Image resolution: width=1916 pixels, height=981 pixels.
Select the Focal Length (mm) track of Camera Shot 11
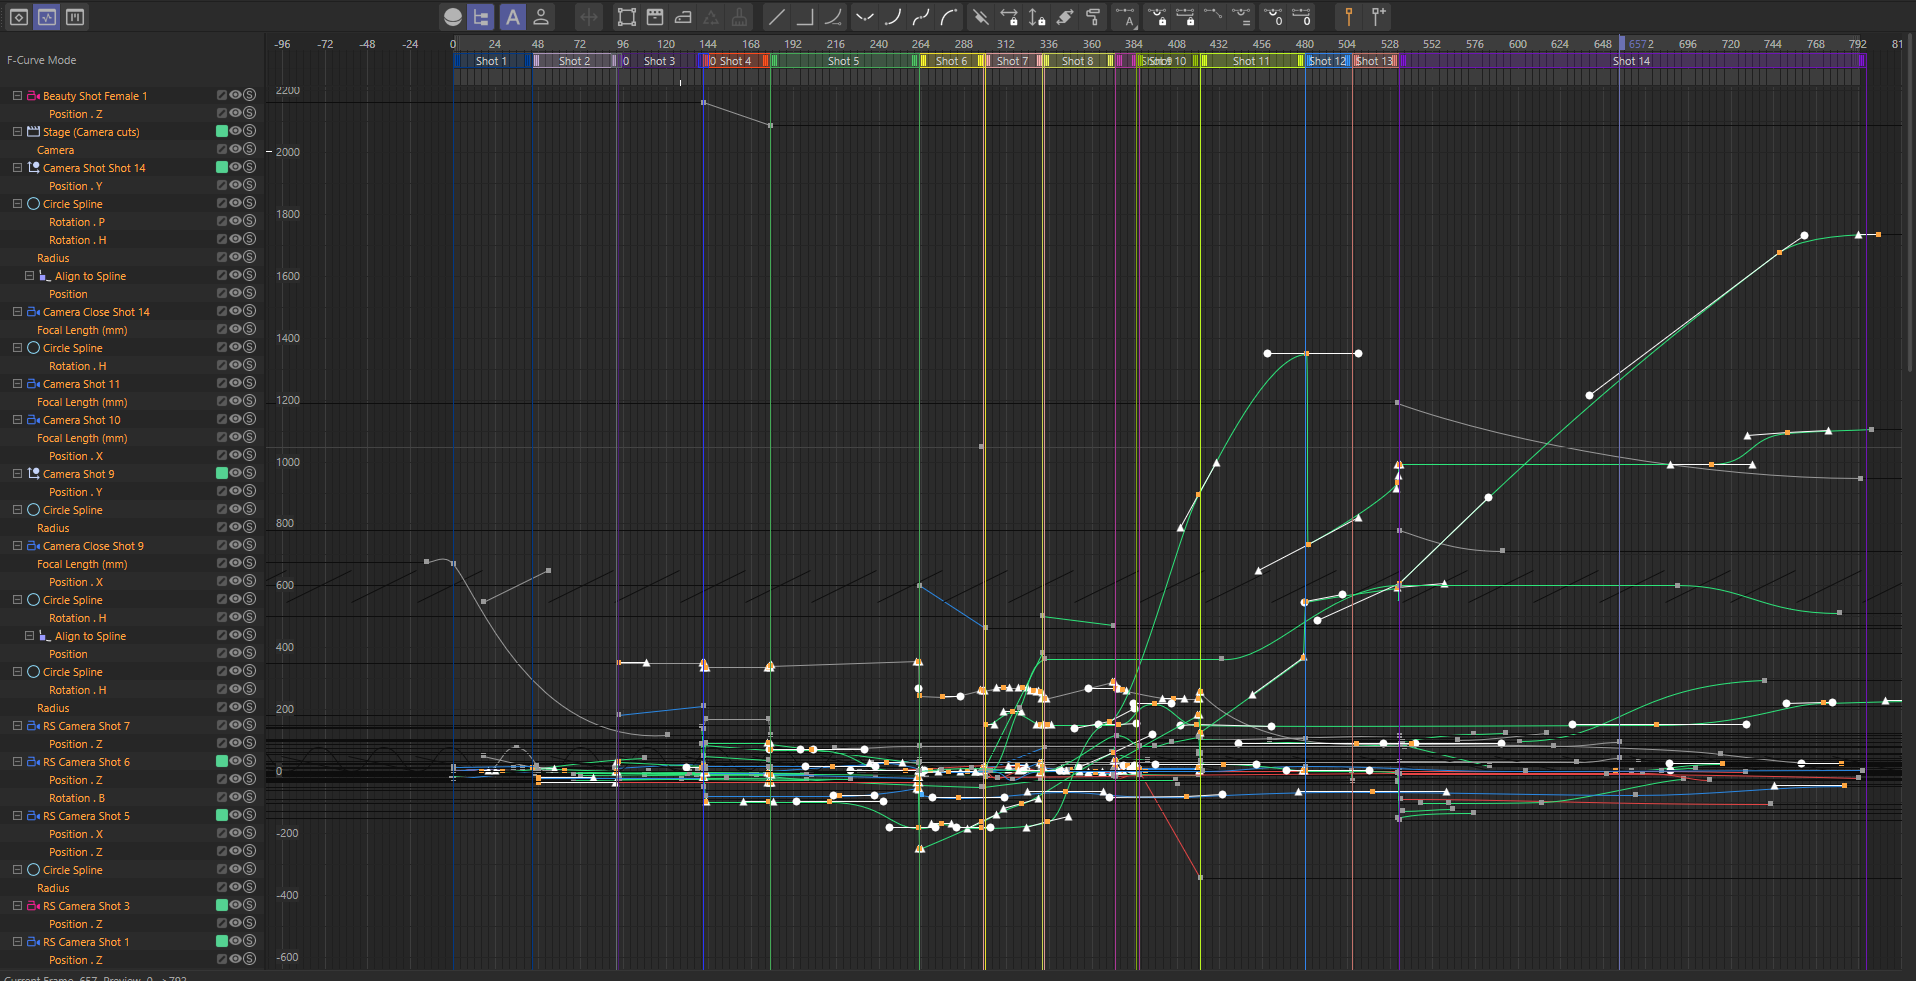coord(82,402)
